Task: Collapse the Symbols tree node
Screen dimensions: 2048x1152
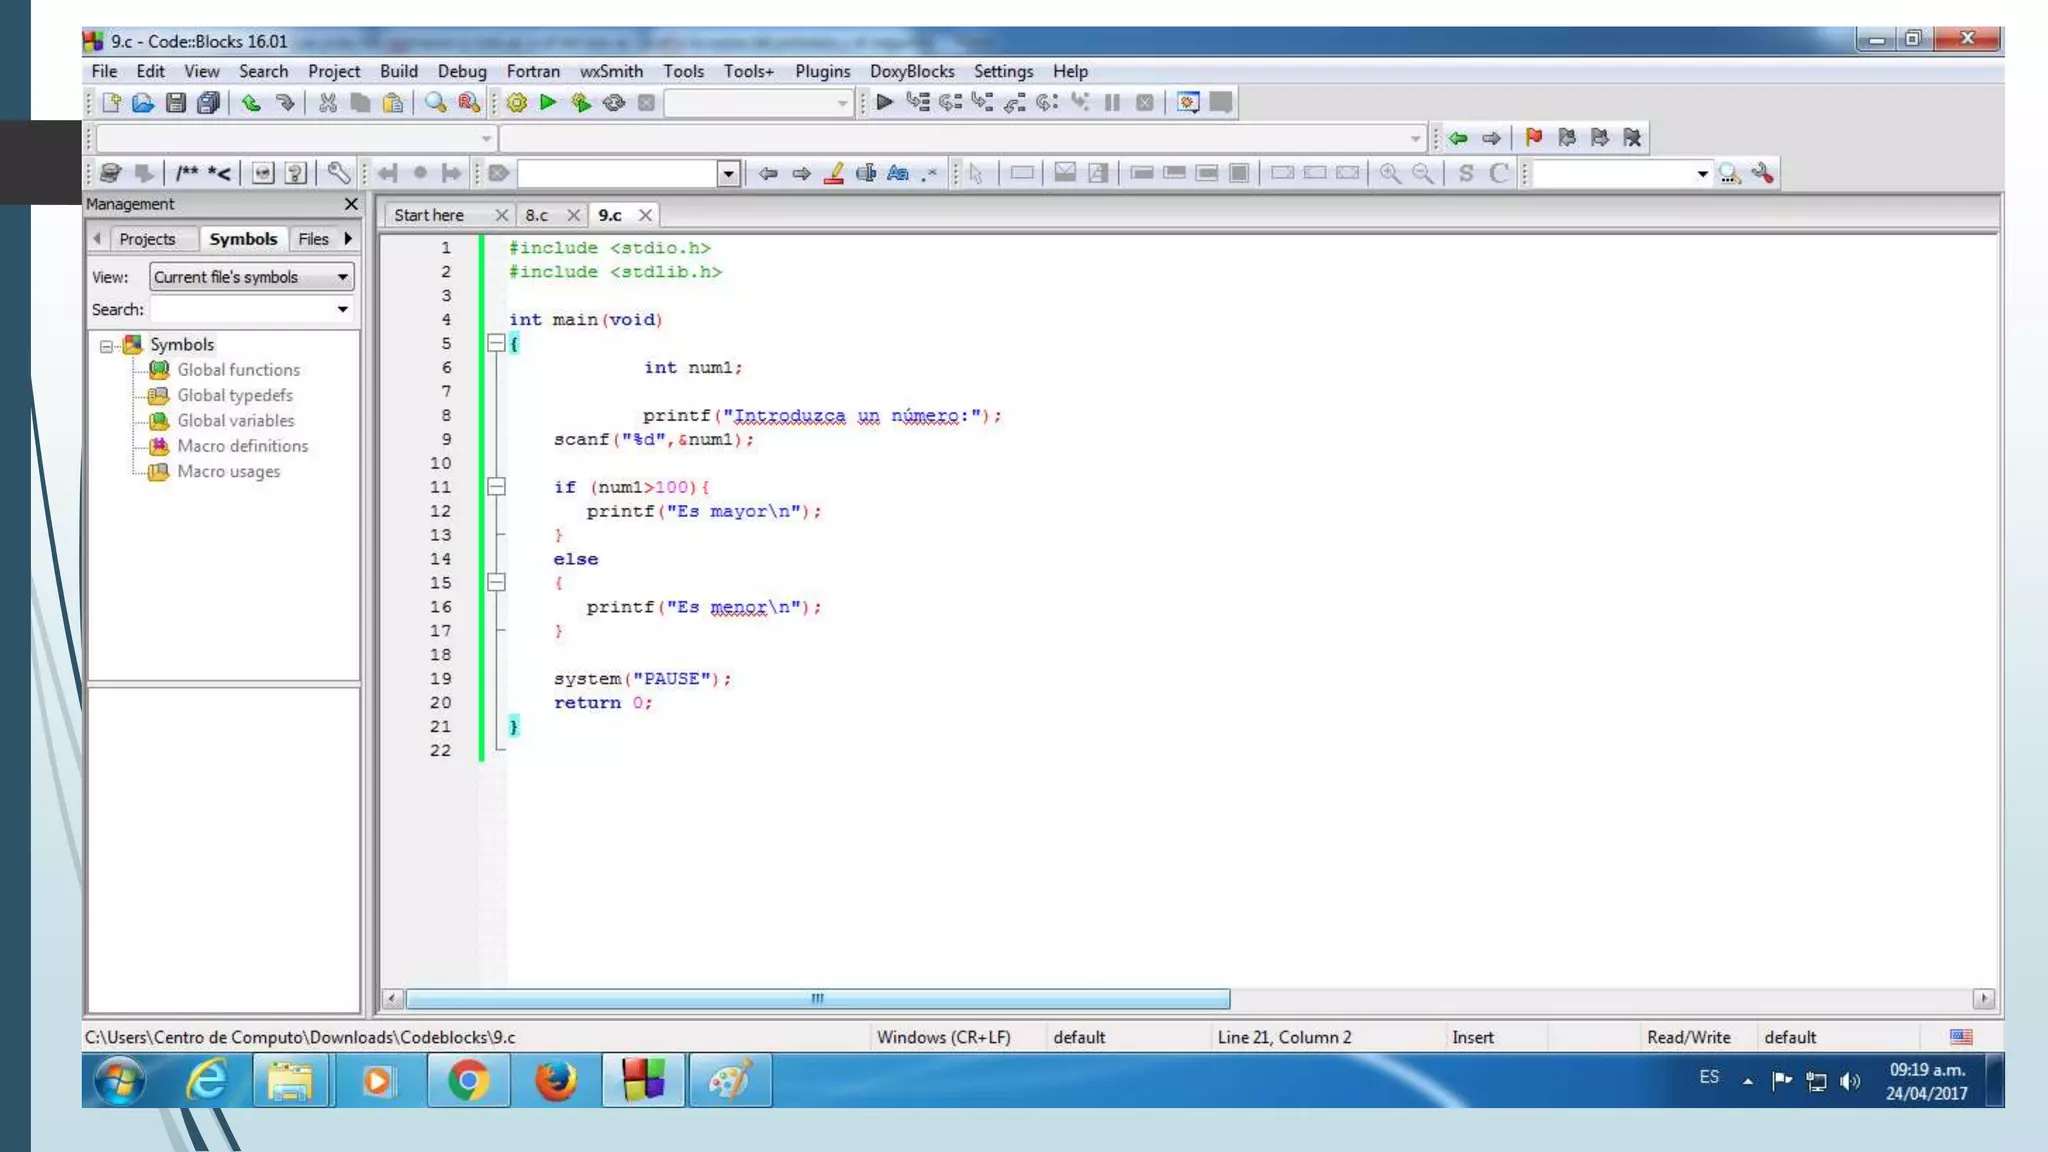Action: click(106, 346)
